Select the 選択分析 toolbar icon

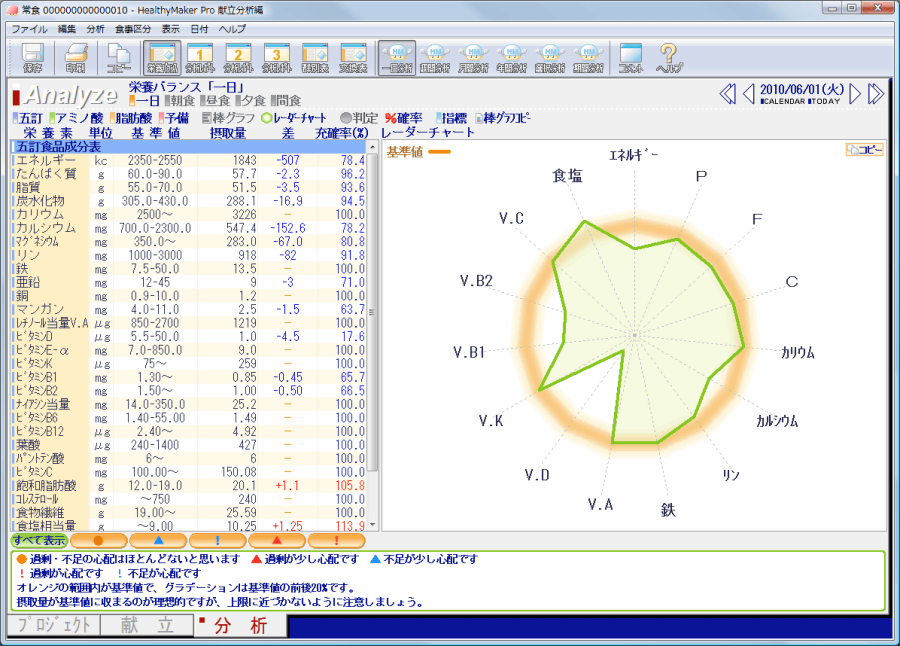(x=550, y=58)
